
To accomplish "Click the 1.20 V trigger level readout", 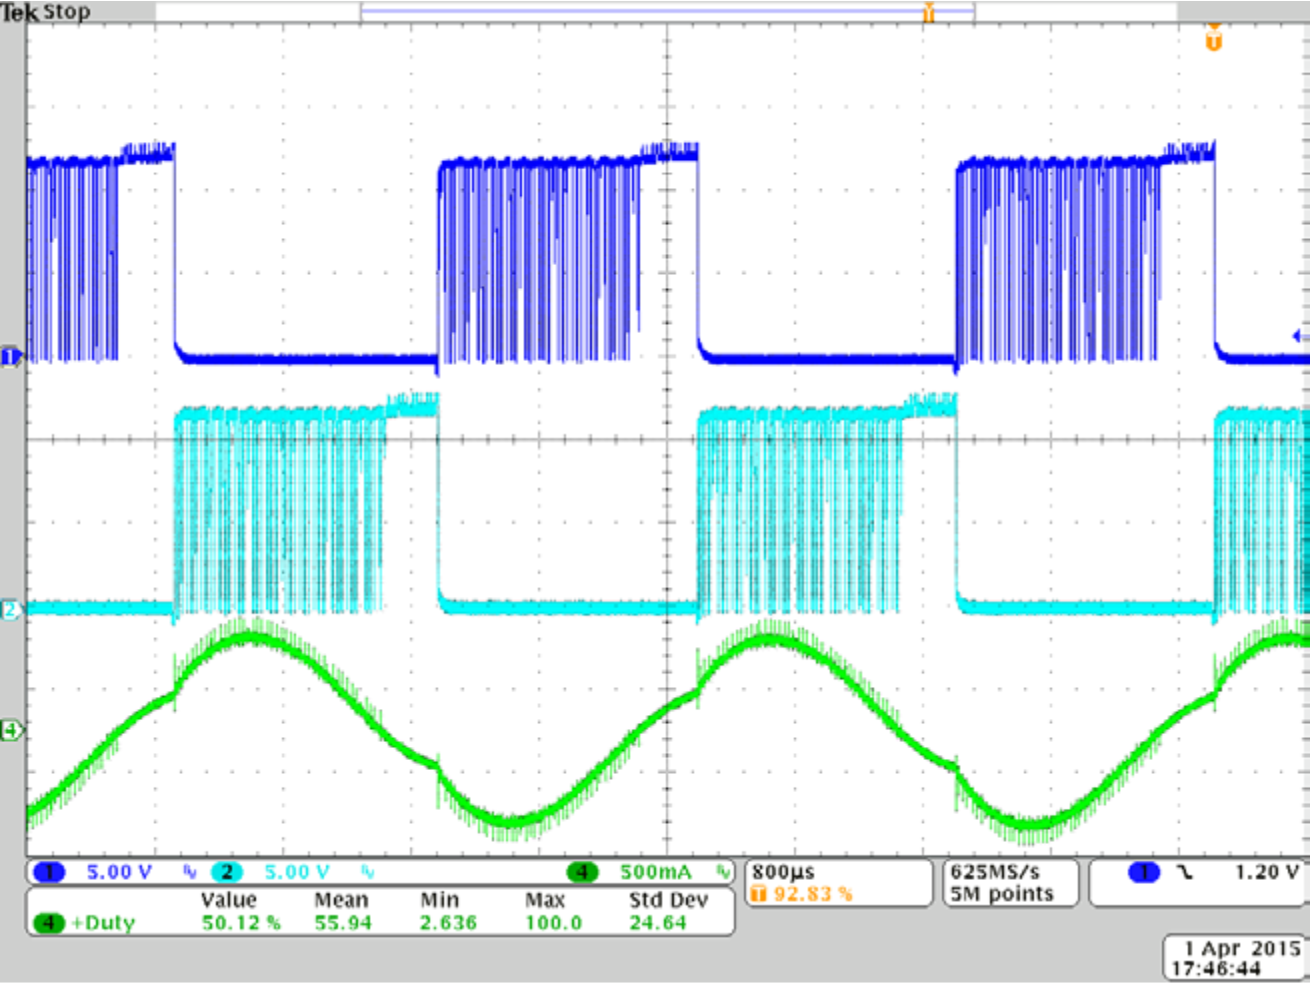I will pyautogui.click(x=1266, y=872).
